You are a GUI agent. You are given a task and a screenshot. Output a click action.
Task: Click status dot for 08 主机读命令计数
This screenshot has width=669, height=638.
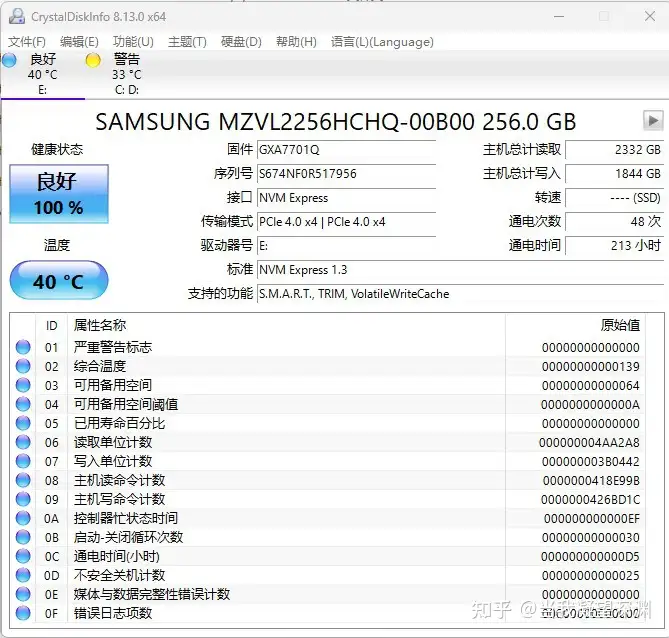coord(23,480)
